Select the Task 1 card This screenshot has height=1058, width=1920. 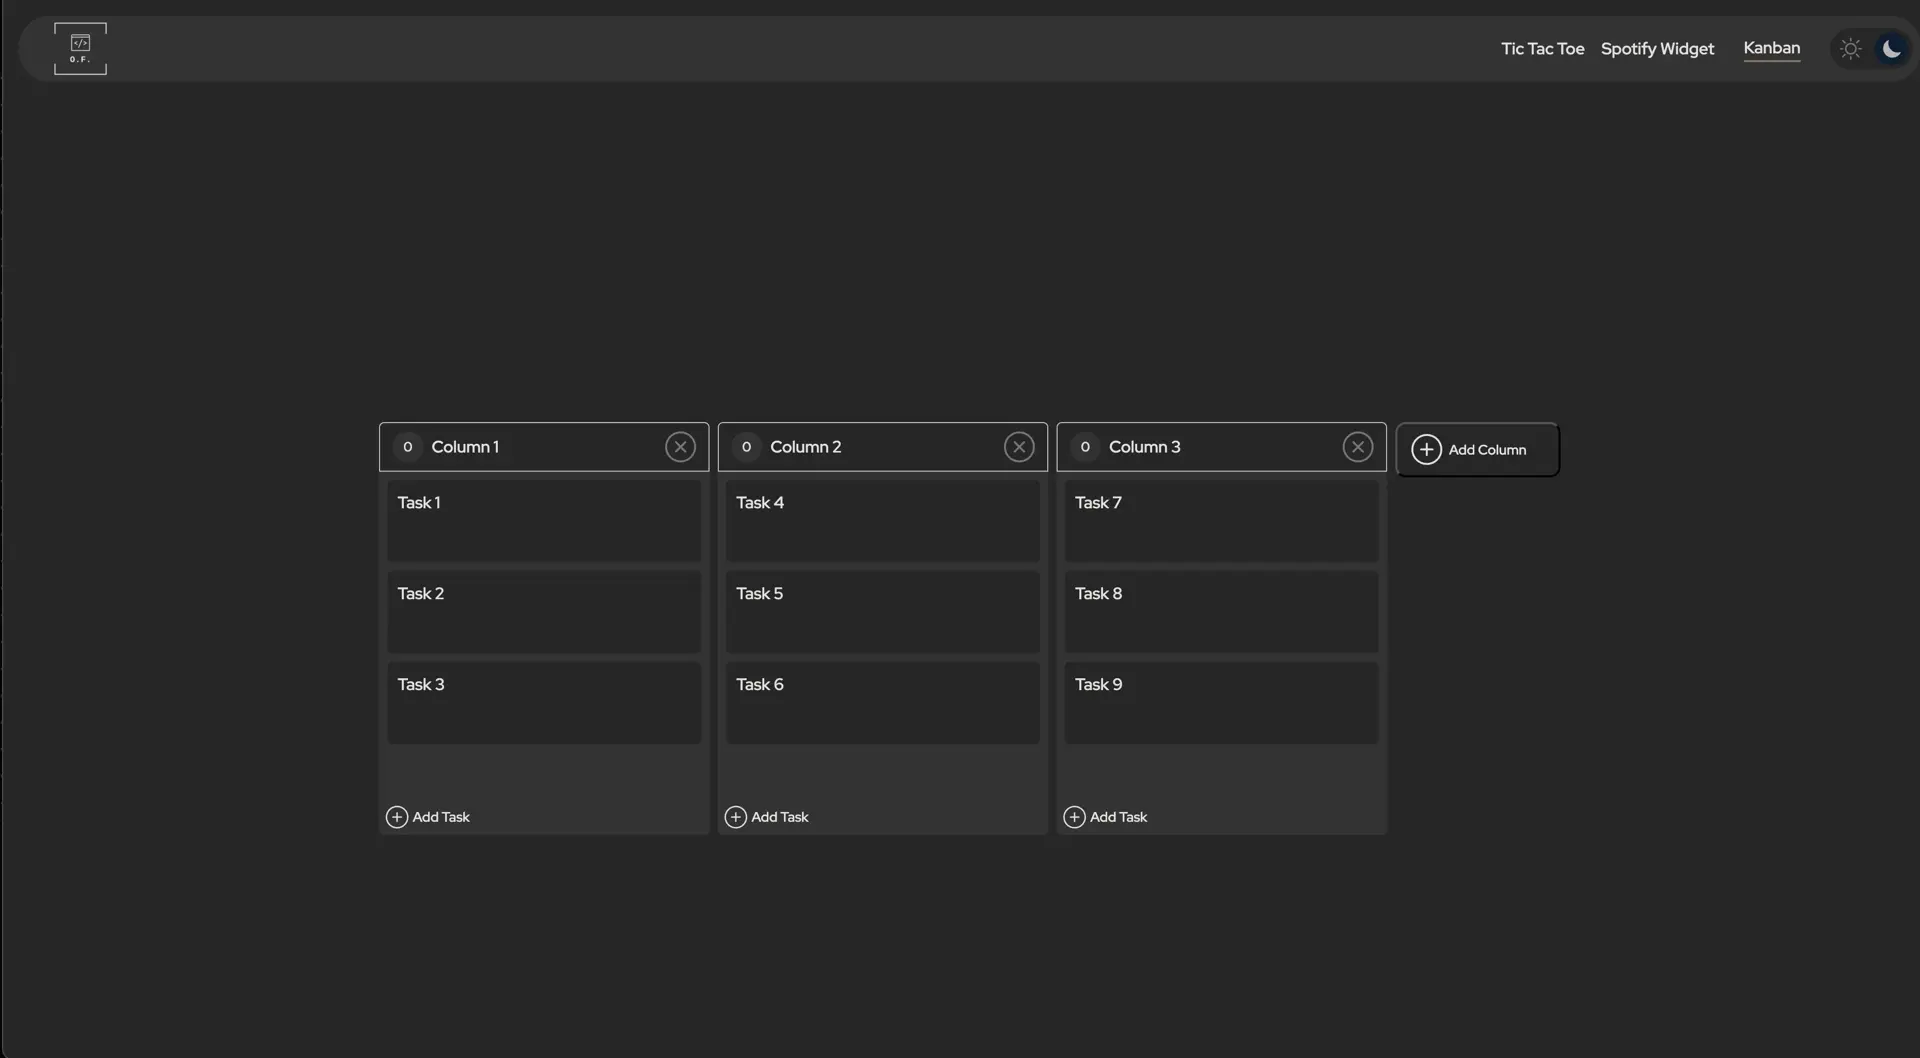[x=544, y=521]
